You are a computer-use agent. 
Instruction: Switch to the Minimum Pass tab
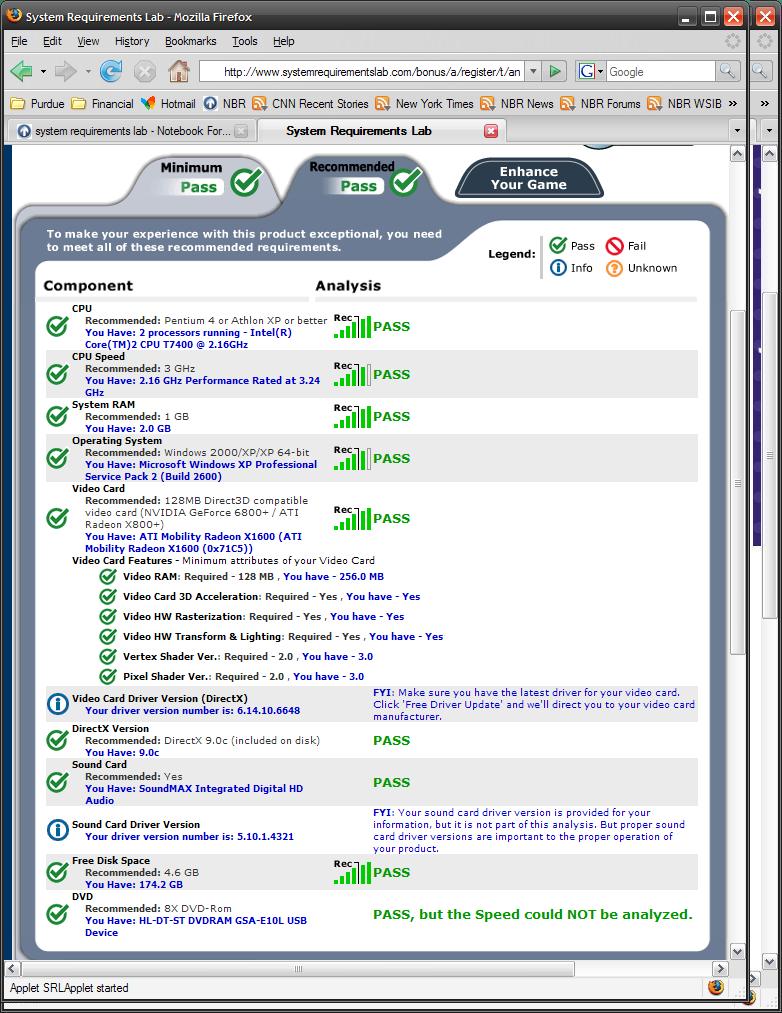tap(208, 178)
